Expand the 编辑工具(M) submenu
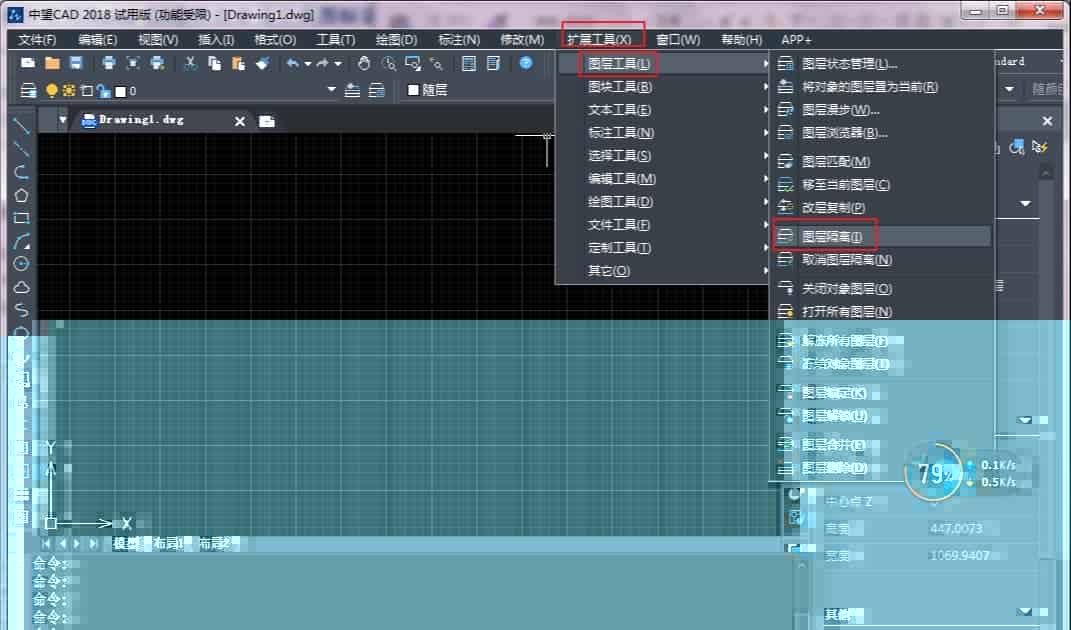 coord(663,178)
